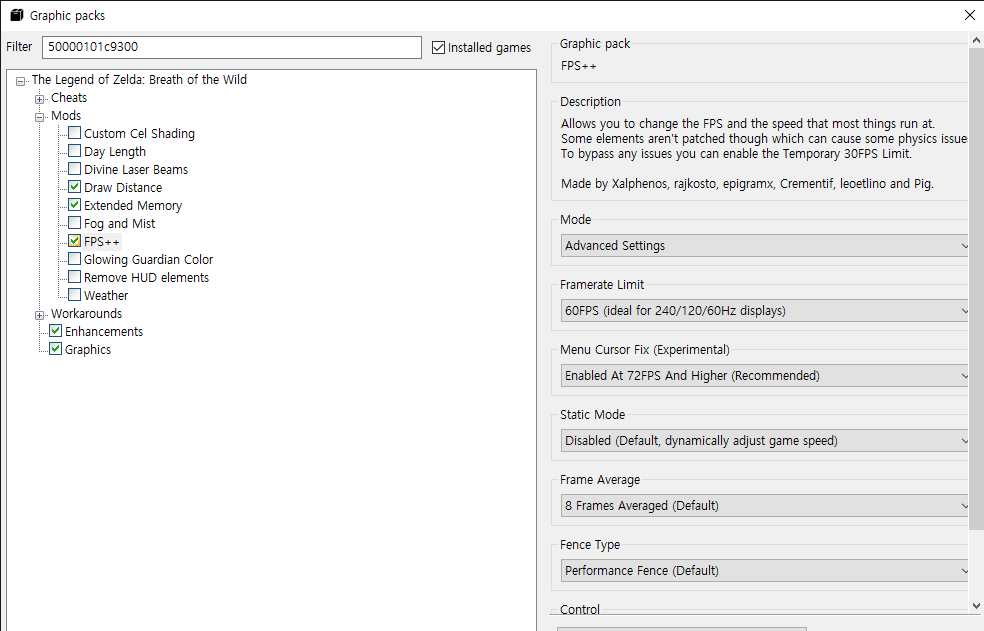Click the right panel vertical scrollbar thumb
This screenshot has height=631, width=984.
pyautogui.click(x=976, y=288)
